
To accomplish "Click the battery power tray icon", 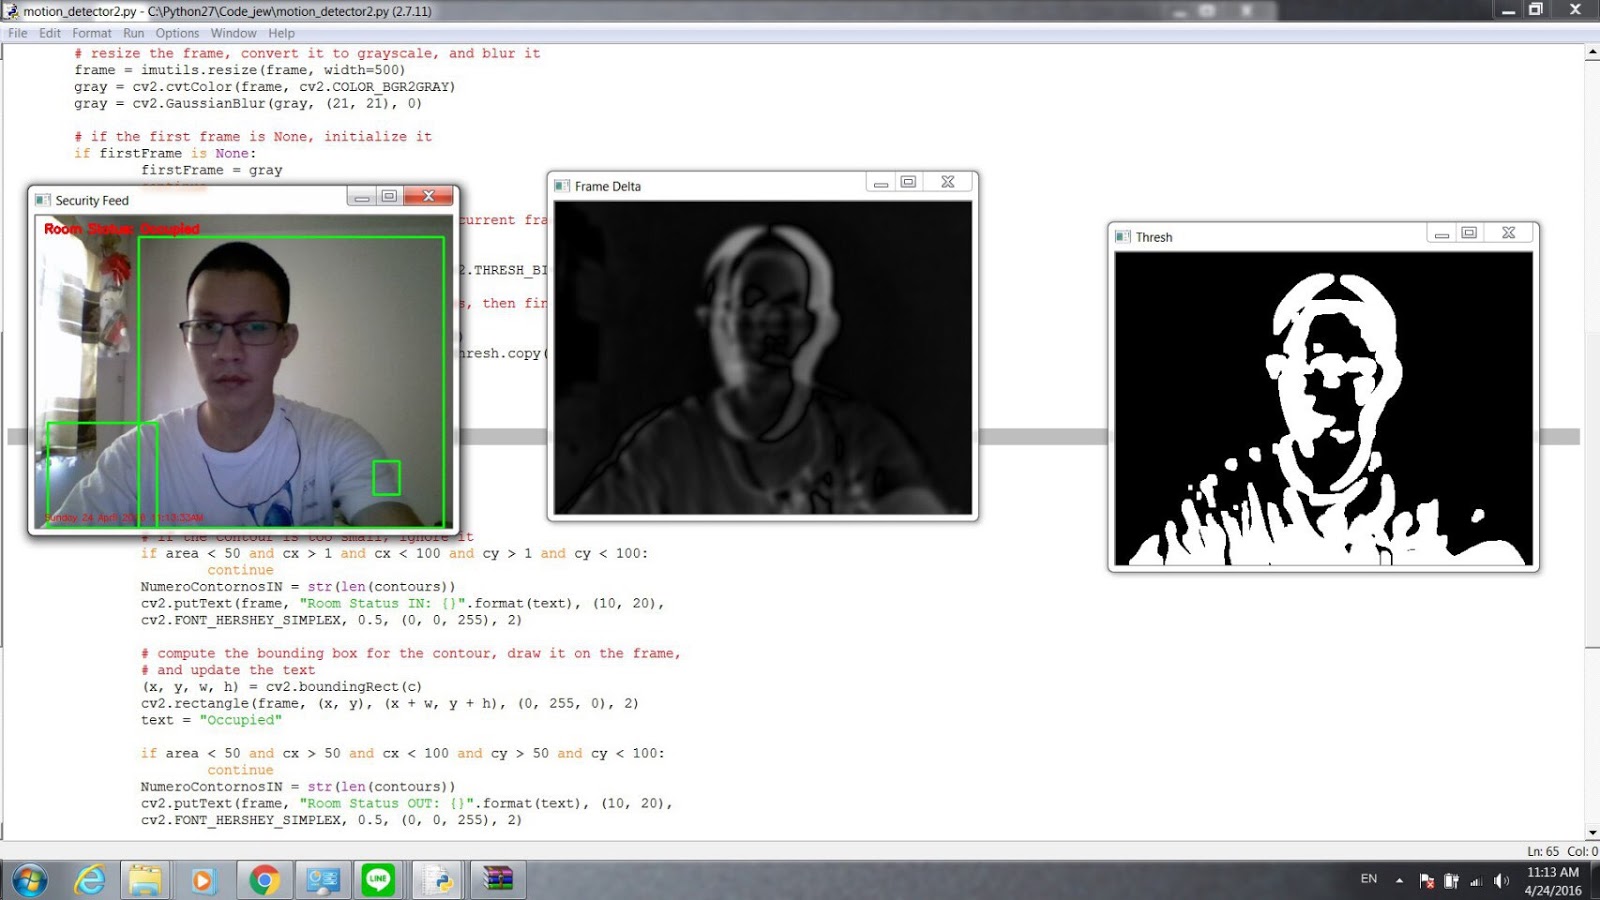I will [1450, 880].
